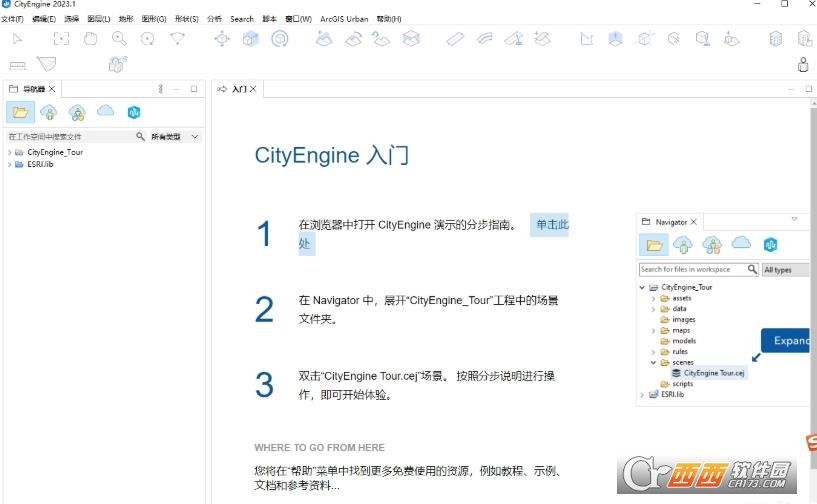Maximize the 入门 welcome pane
The image size is (817, 504).
click(809, 89)
